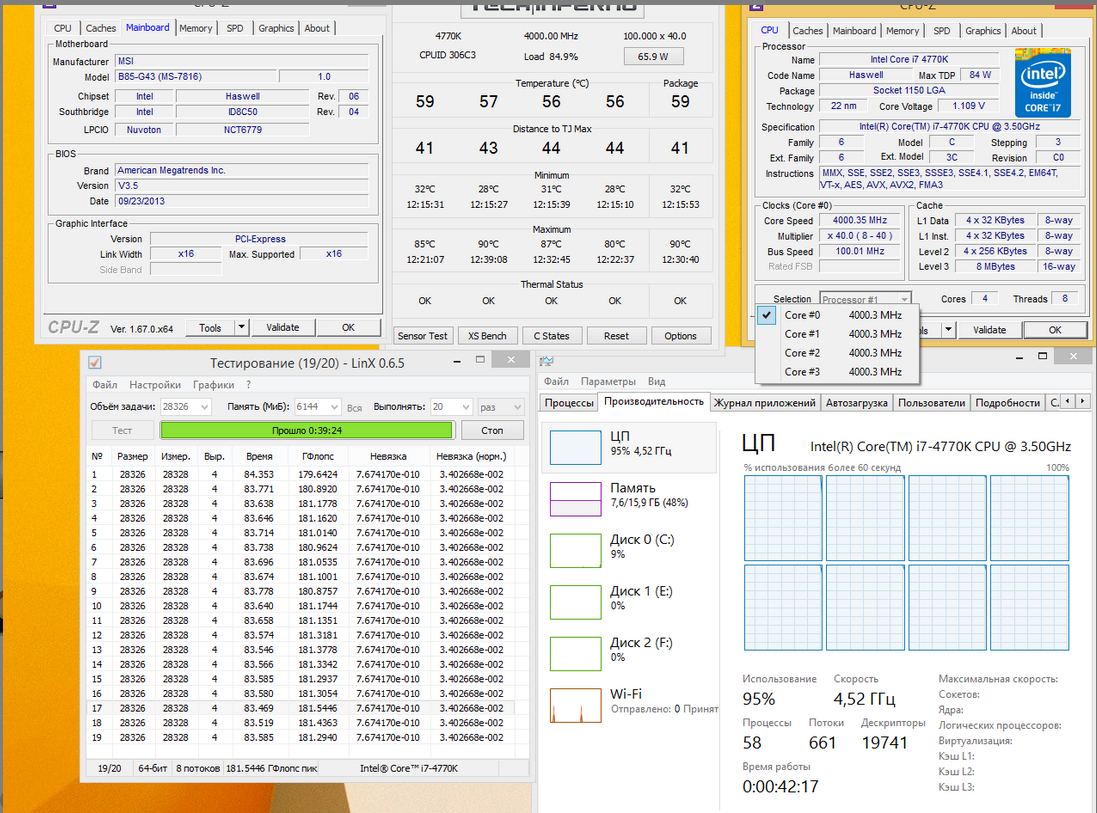Open Параметры menu in Task Manager
The height and width of the screenshot is (813, 1097).
coord(608,381)
